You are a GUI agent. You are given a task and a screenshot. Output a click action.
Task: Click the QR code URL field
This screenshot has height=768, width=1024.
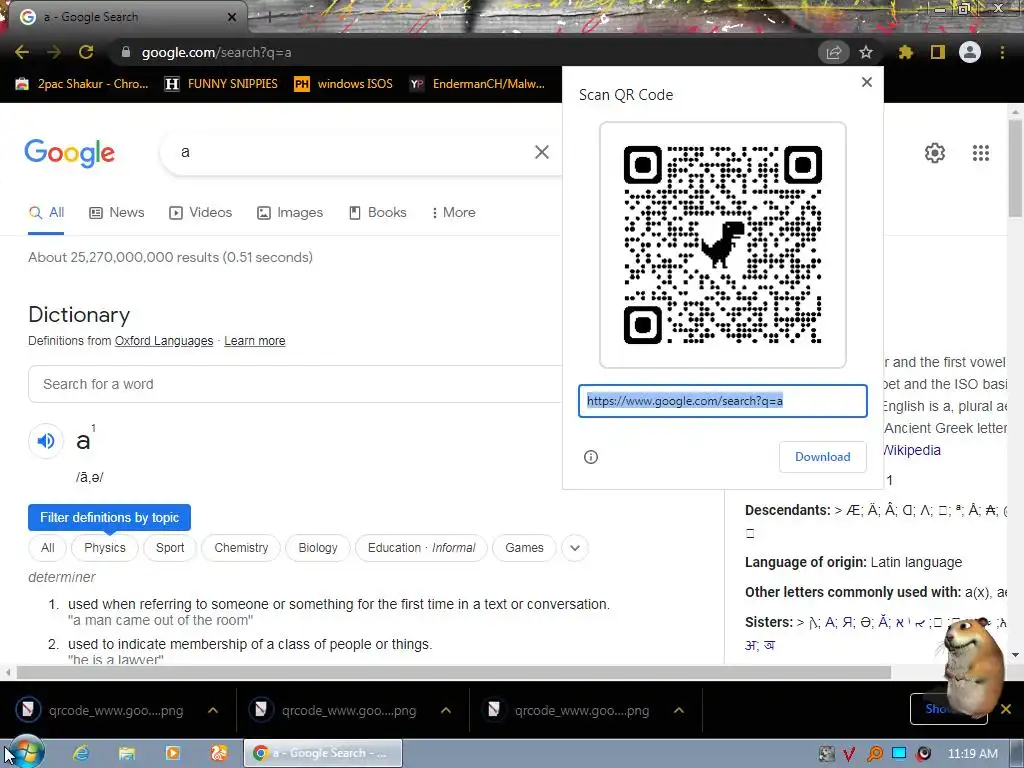(722, 401)
